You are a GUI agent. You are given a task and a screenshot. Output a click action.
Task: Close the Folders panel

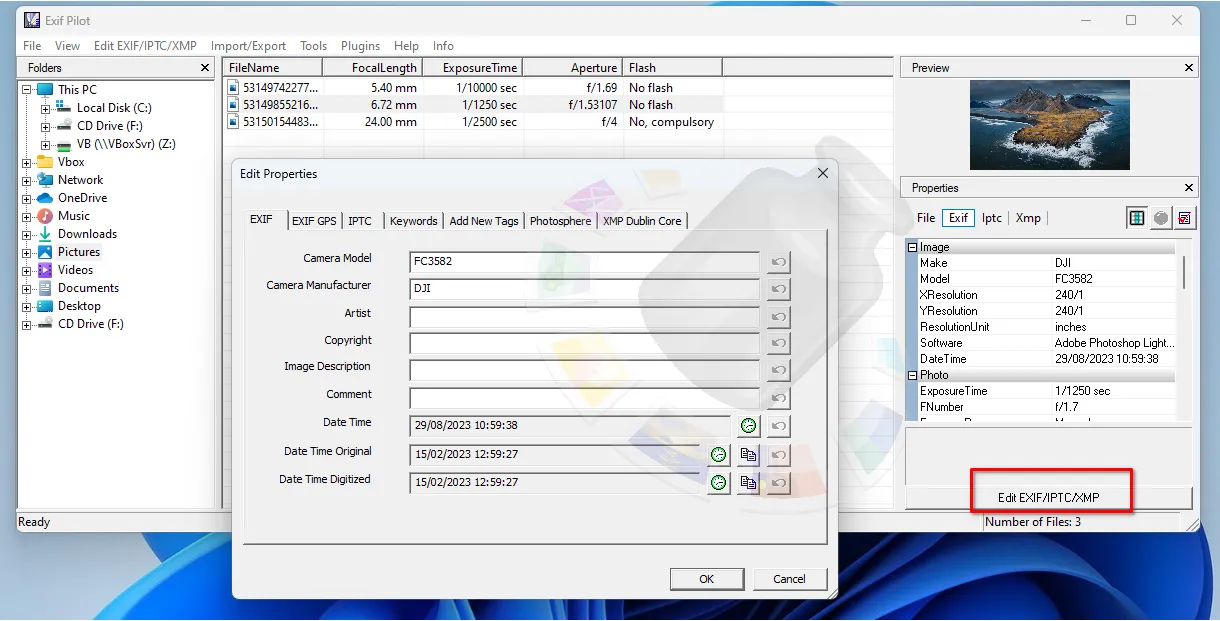coord(205,68)
